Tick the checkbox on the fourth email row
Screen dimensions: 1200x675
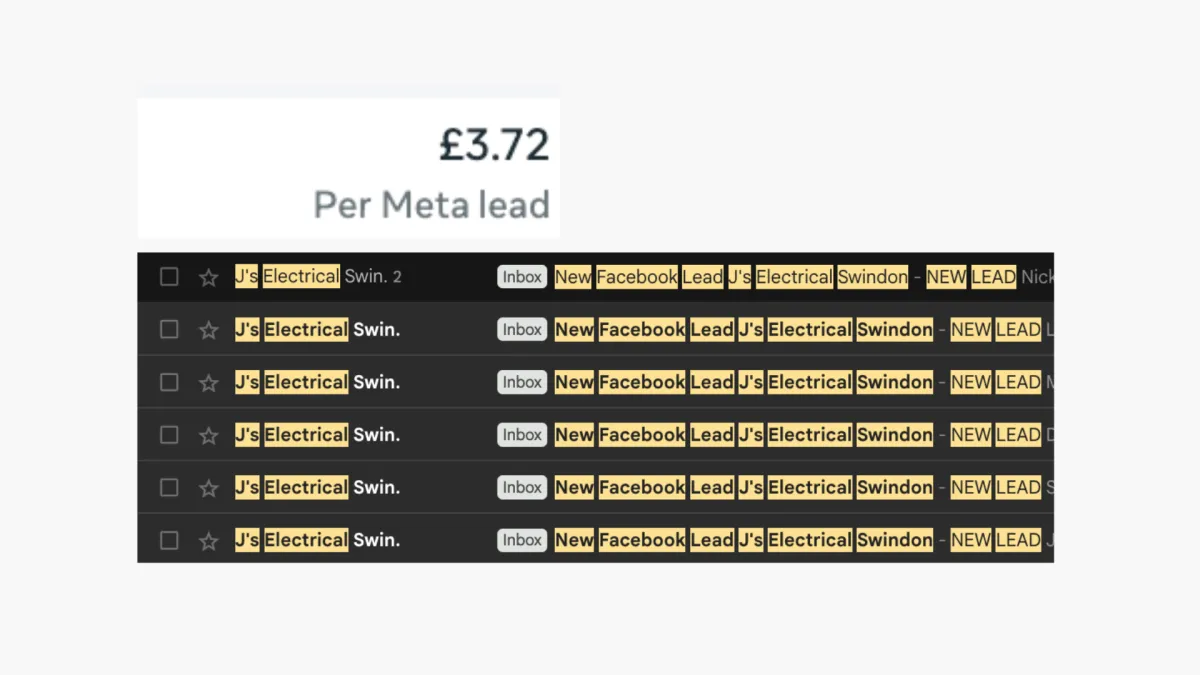click(x=169, y=435)
